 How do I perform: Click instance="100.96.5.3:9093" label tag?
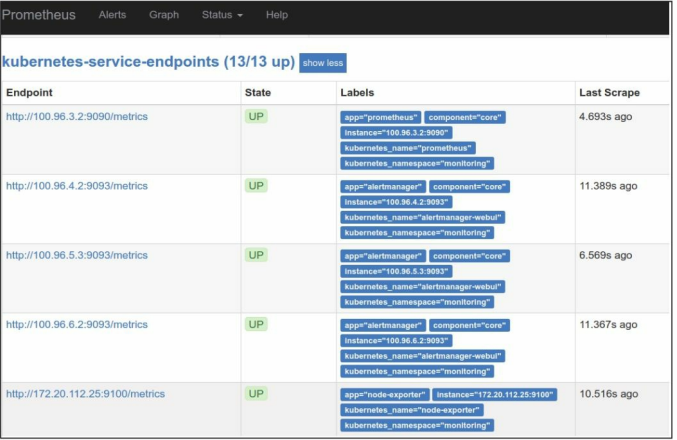[396, 272]
